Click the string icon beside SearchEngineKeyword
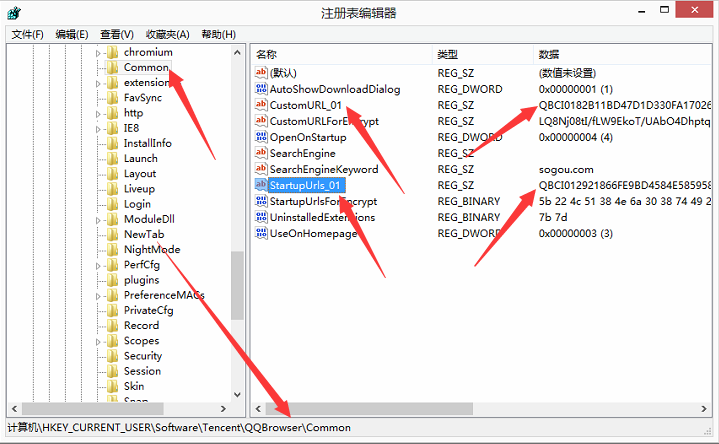 tap(261, 169)
